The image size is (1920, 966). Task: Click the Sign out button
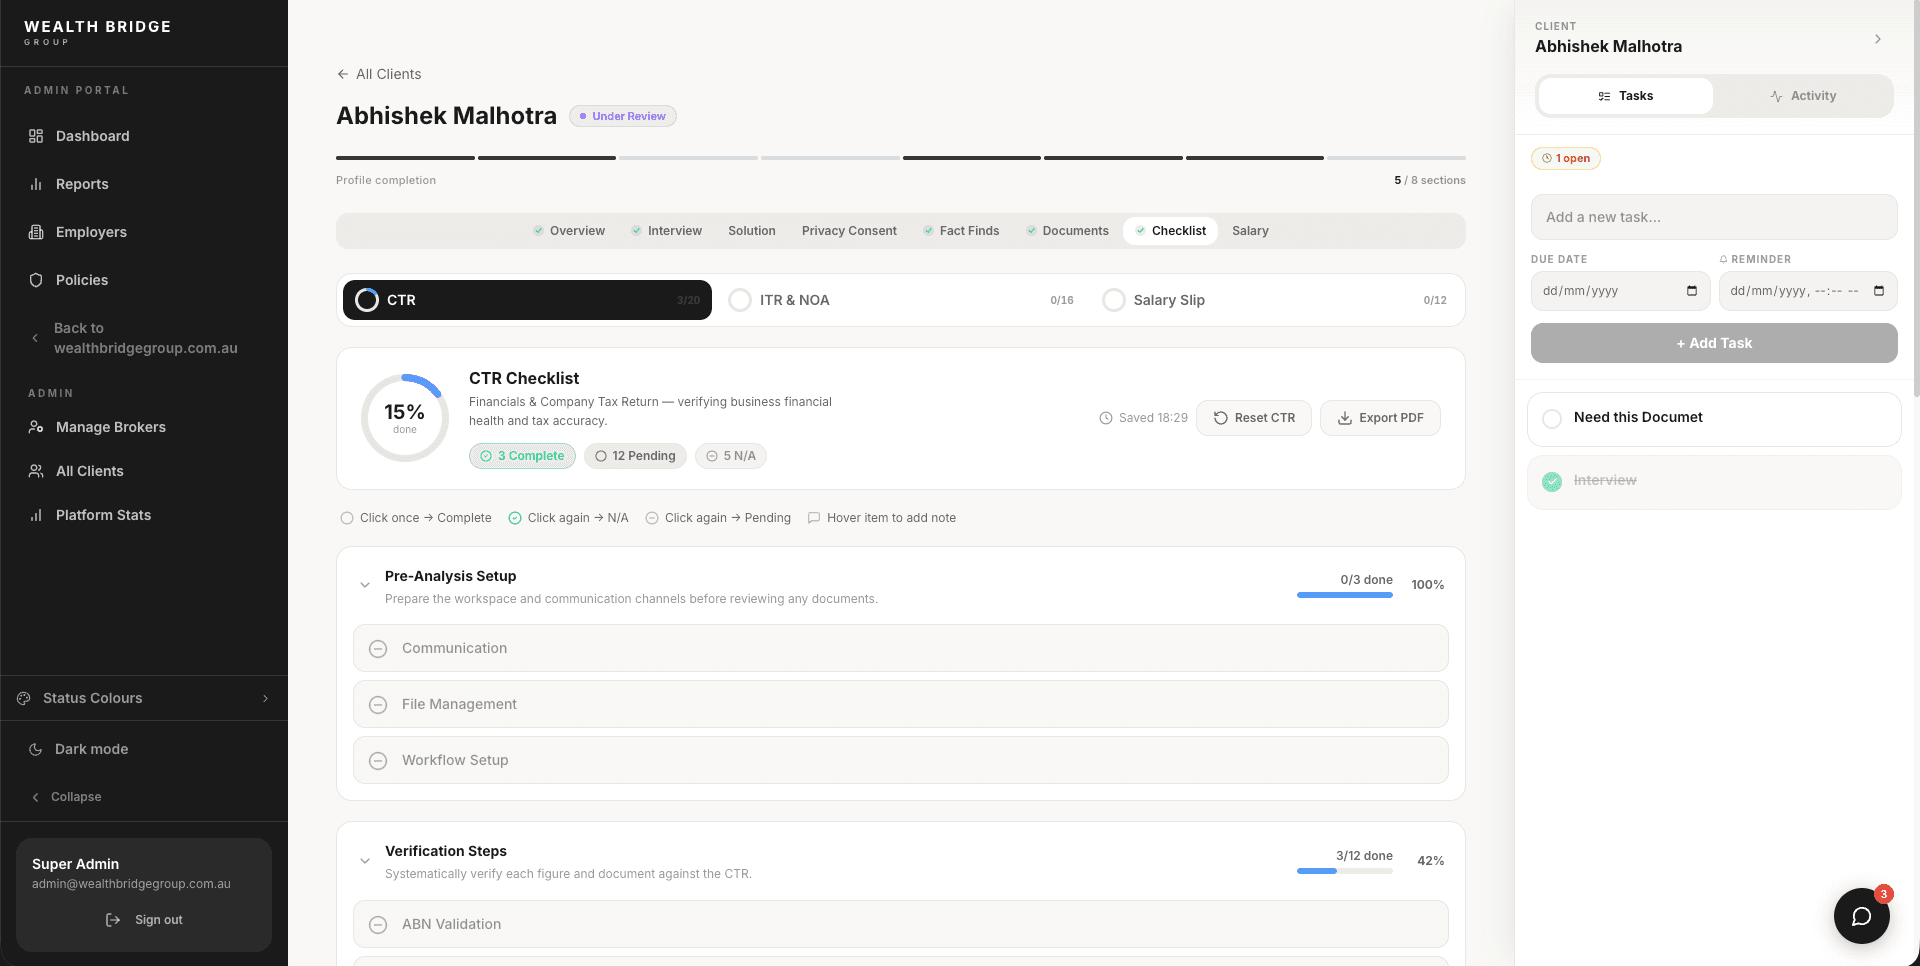pos(144,920)
